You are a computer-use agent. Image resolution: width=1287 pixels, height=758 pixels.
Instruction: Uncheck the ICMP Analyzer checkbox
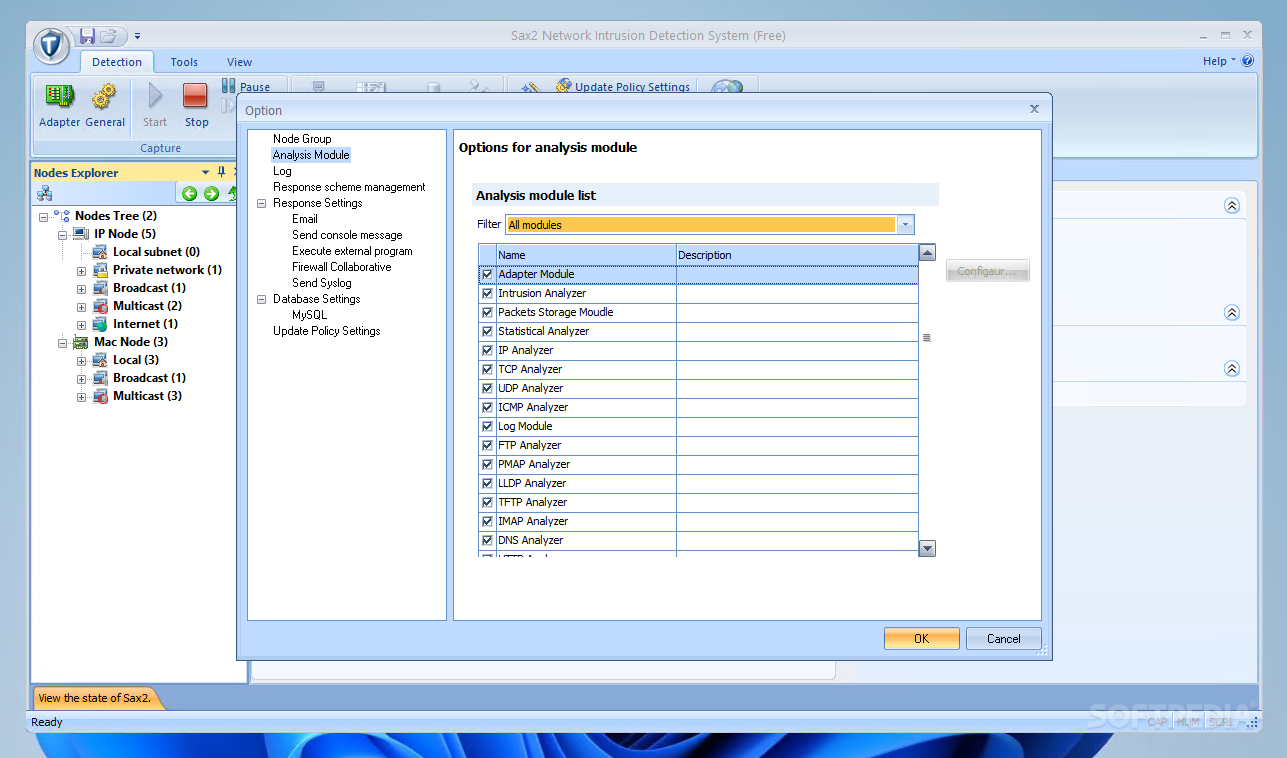pyautogui.click(x=487, y=407)
